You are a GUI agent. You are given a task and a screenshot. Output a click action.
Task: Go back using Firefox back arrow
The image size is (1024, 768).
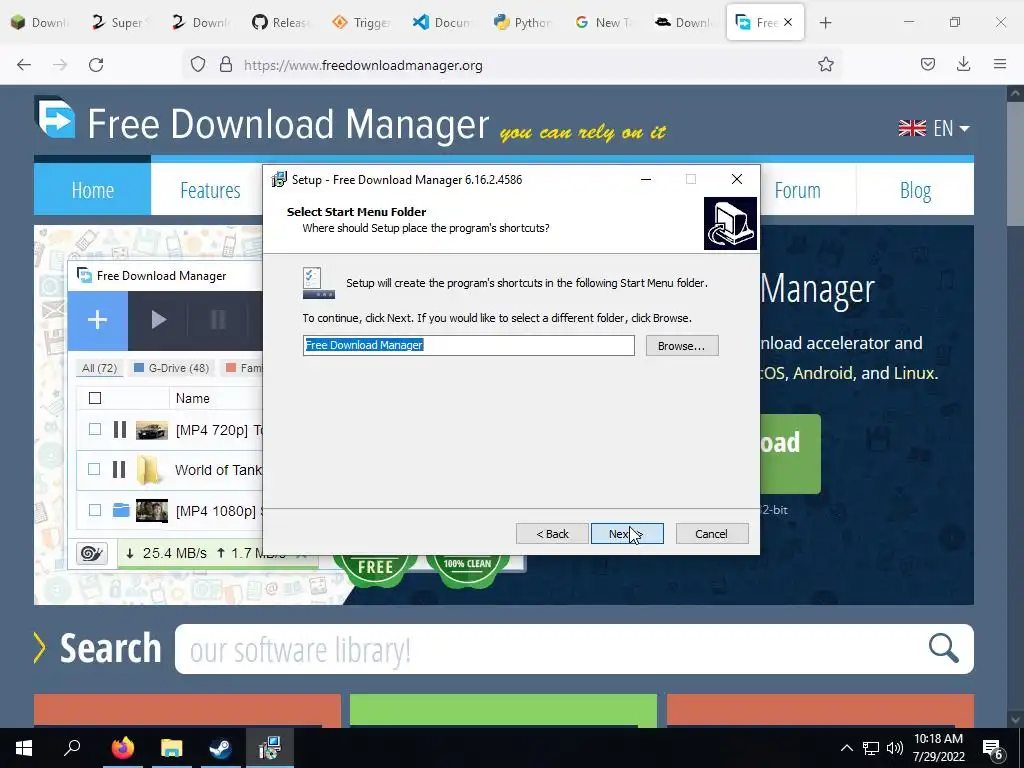pyautogui.click(x=24, y=65)
